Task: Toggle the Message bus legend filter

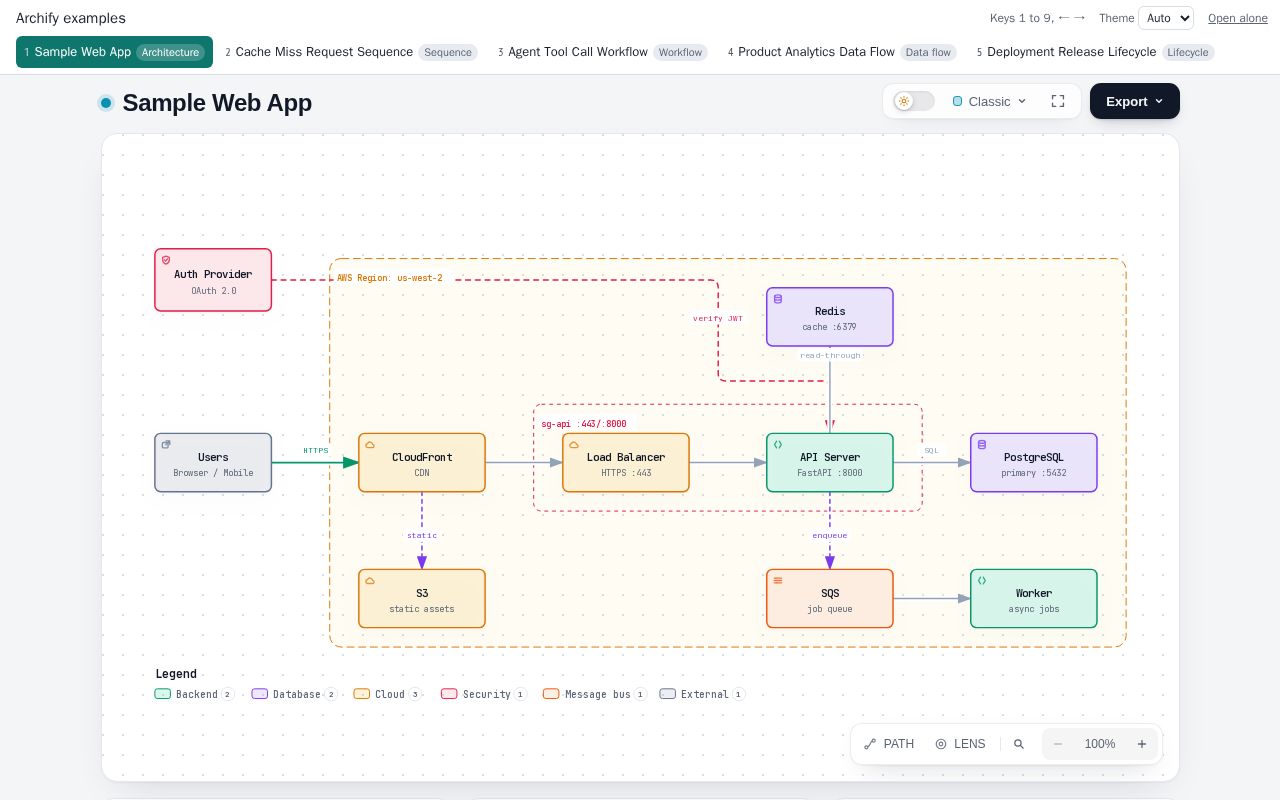Action: (x=595, y=694)
